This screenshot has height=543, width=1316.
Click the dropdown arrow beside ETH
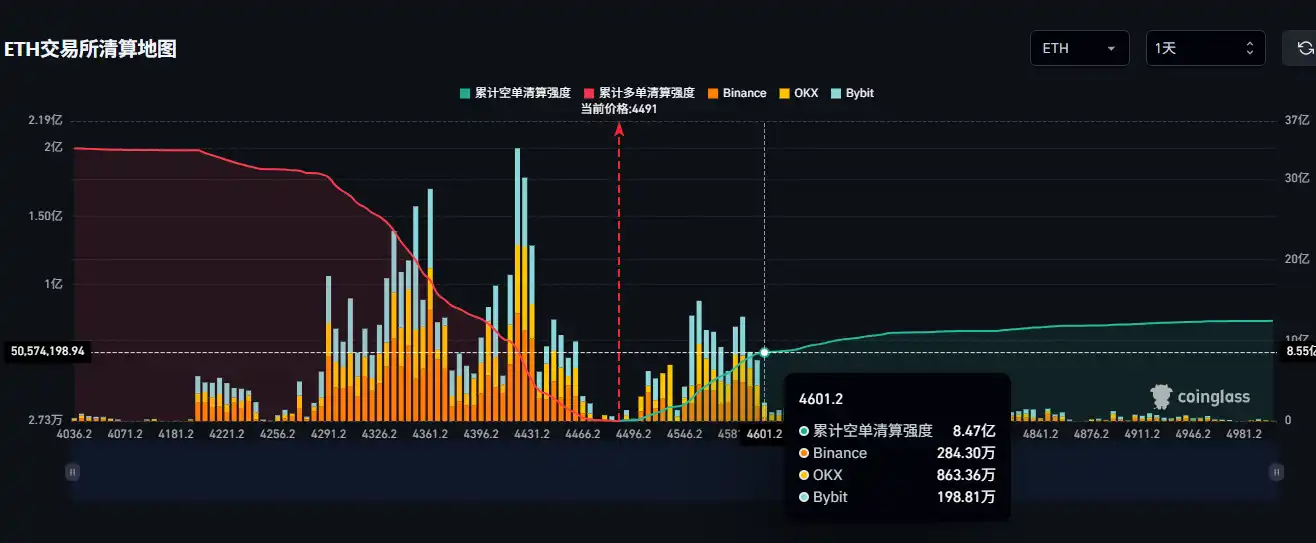(x=1111, y=48)
